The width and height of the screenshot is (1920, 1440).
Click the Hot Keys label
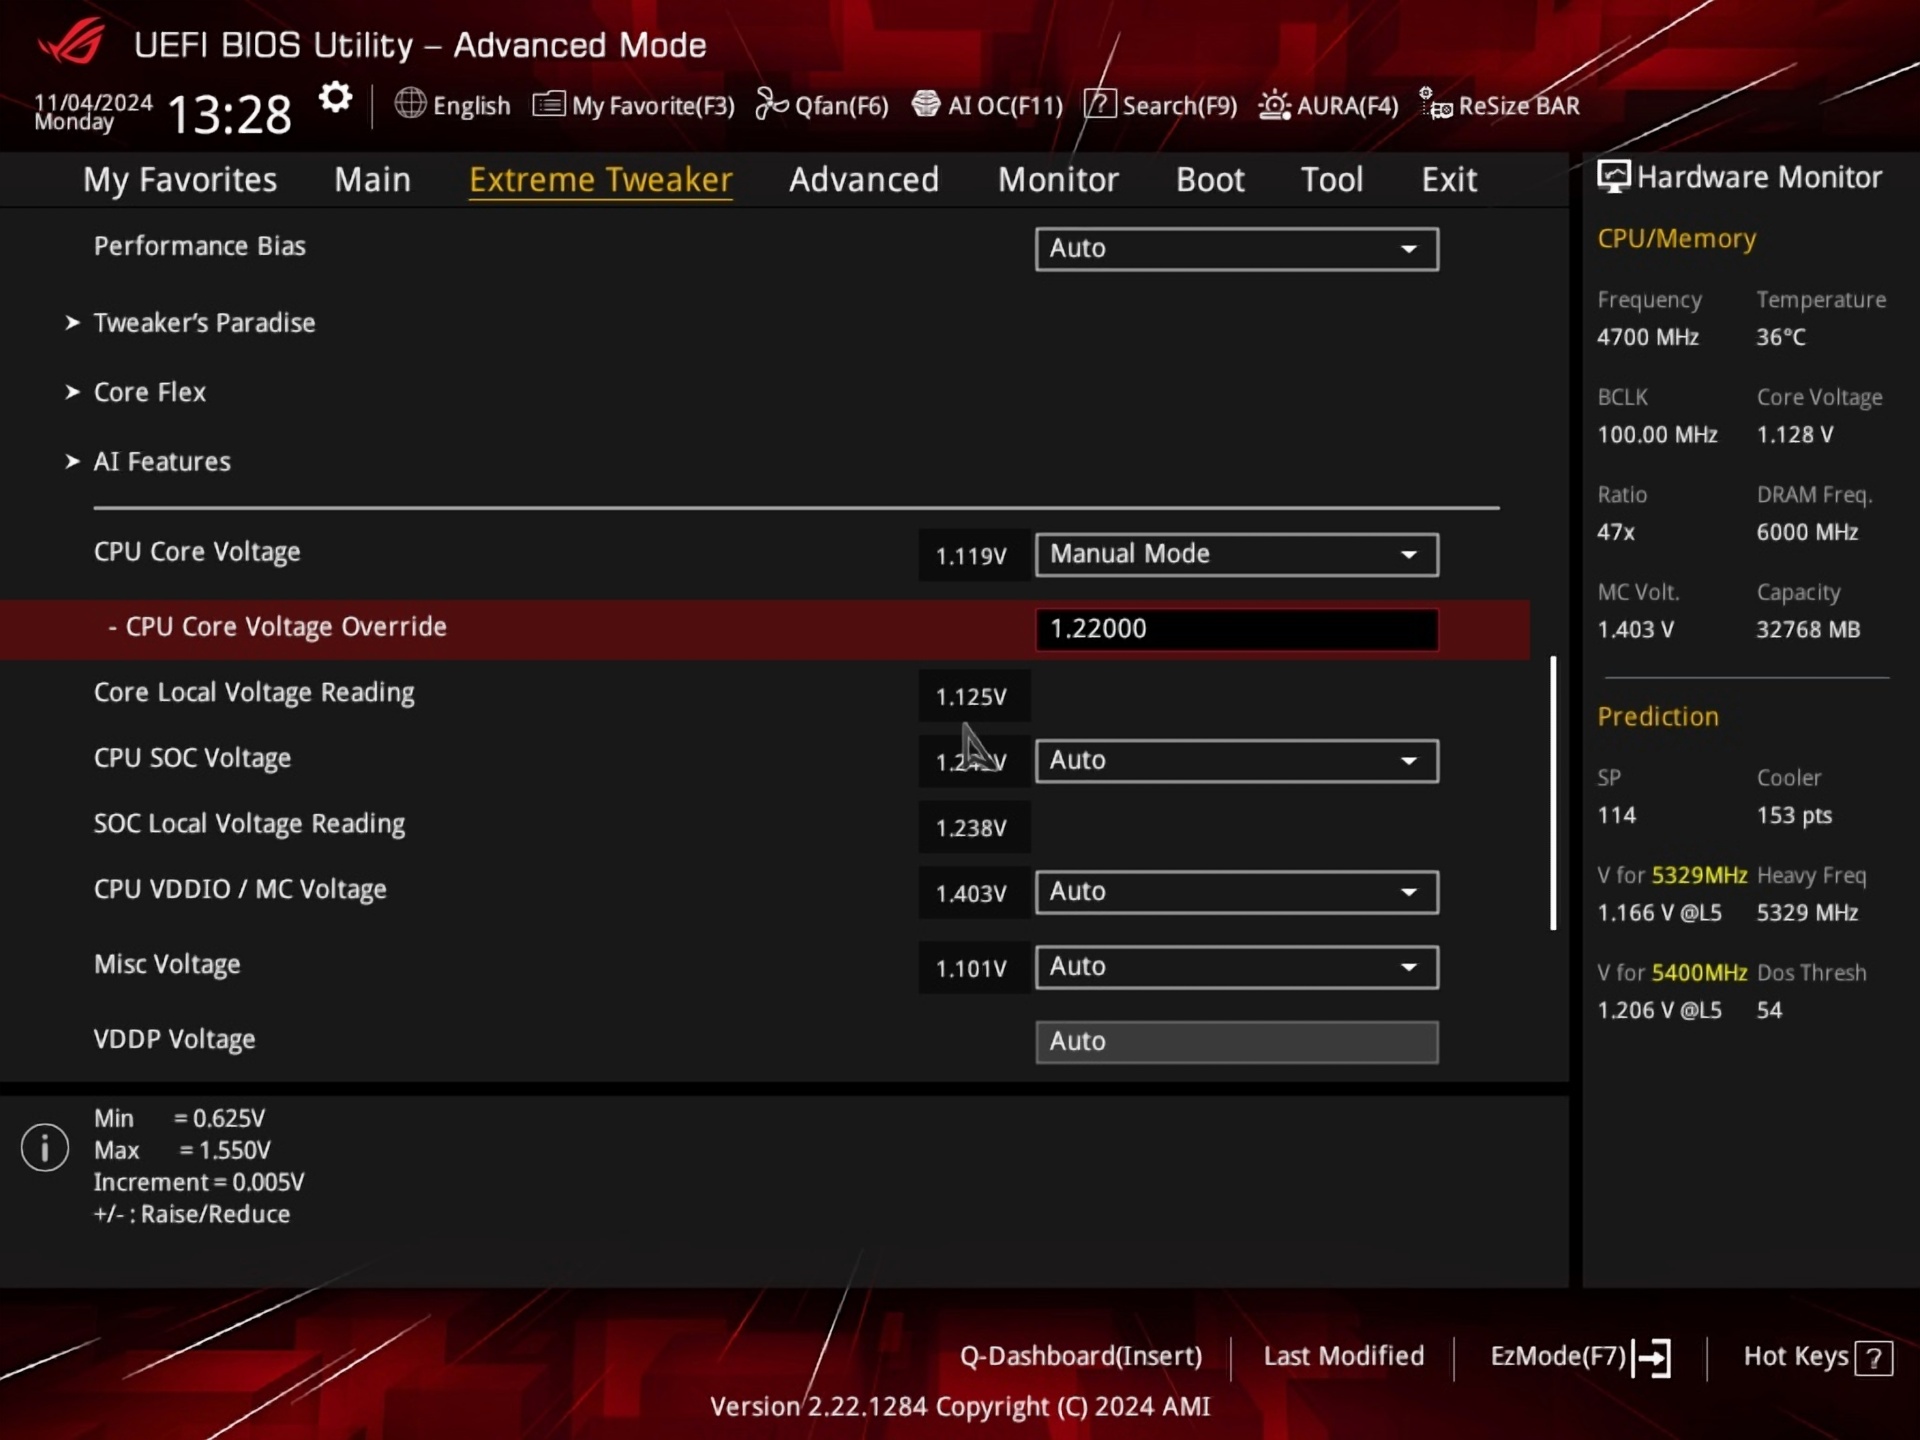[x=1796, y=1356]
